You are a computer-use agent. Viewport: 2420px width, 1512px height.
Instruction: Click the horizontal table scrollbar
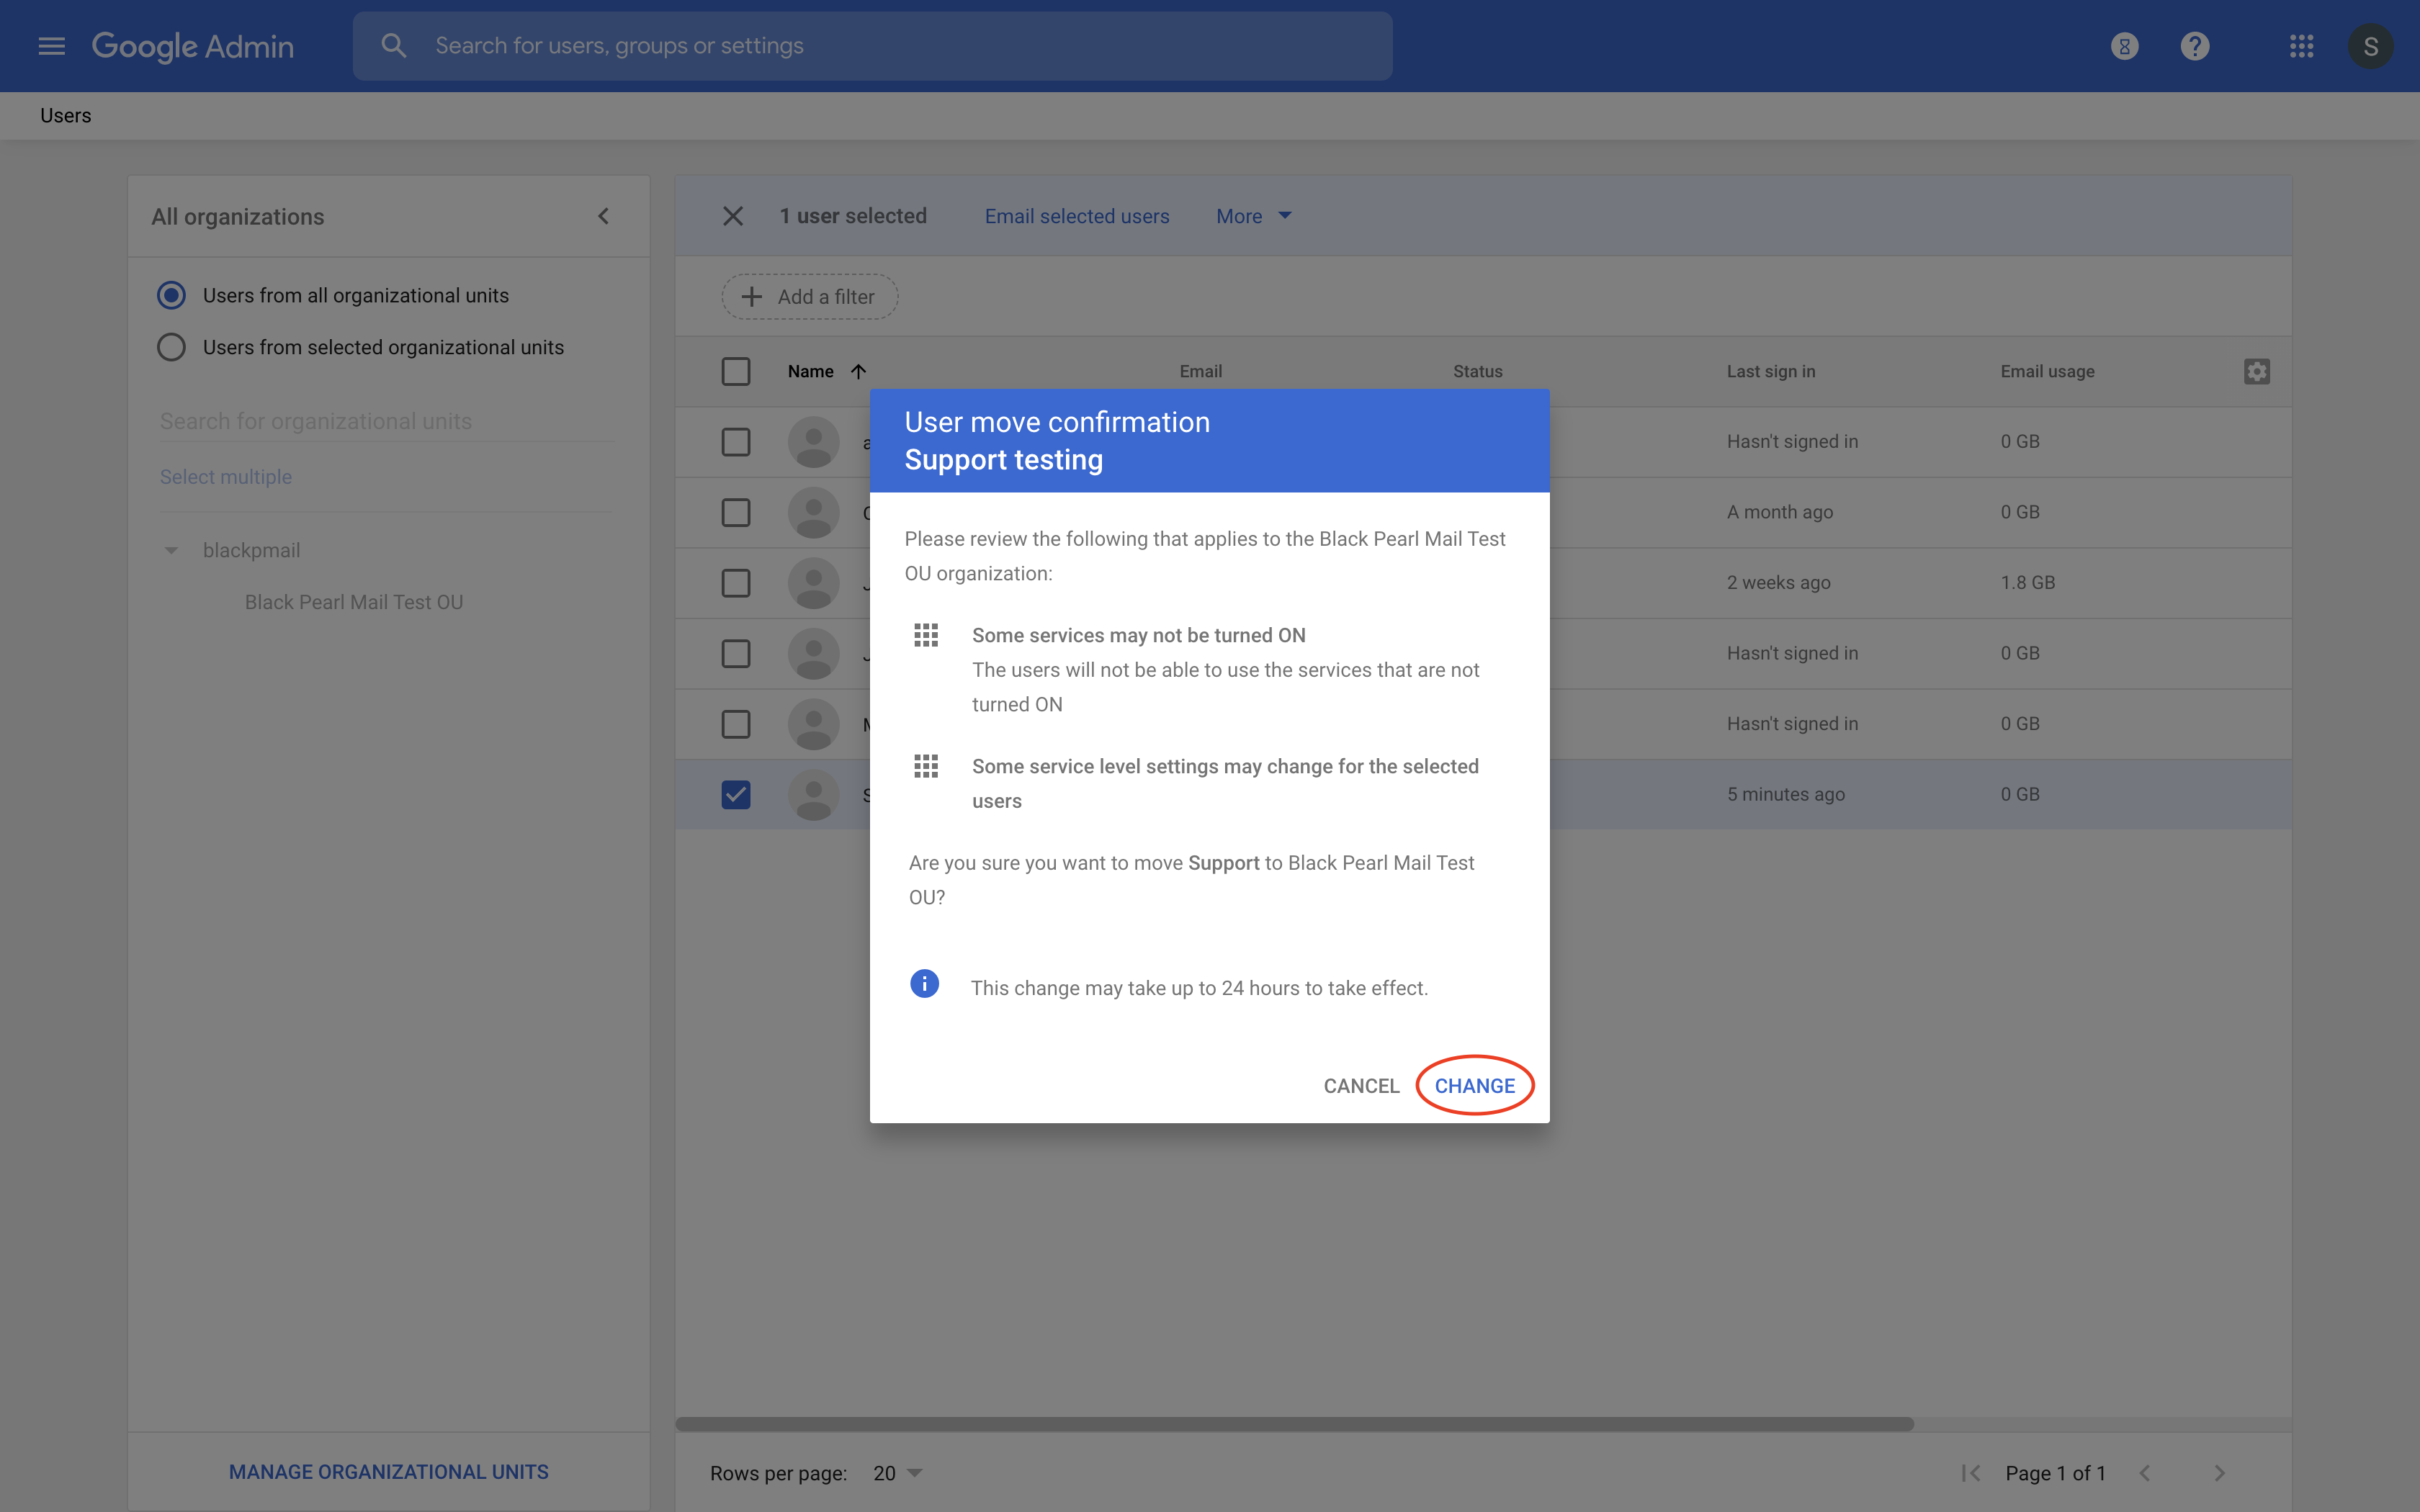coord(1294,1423)
